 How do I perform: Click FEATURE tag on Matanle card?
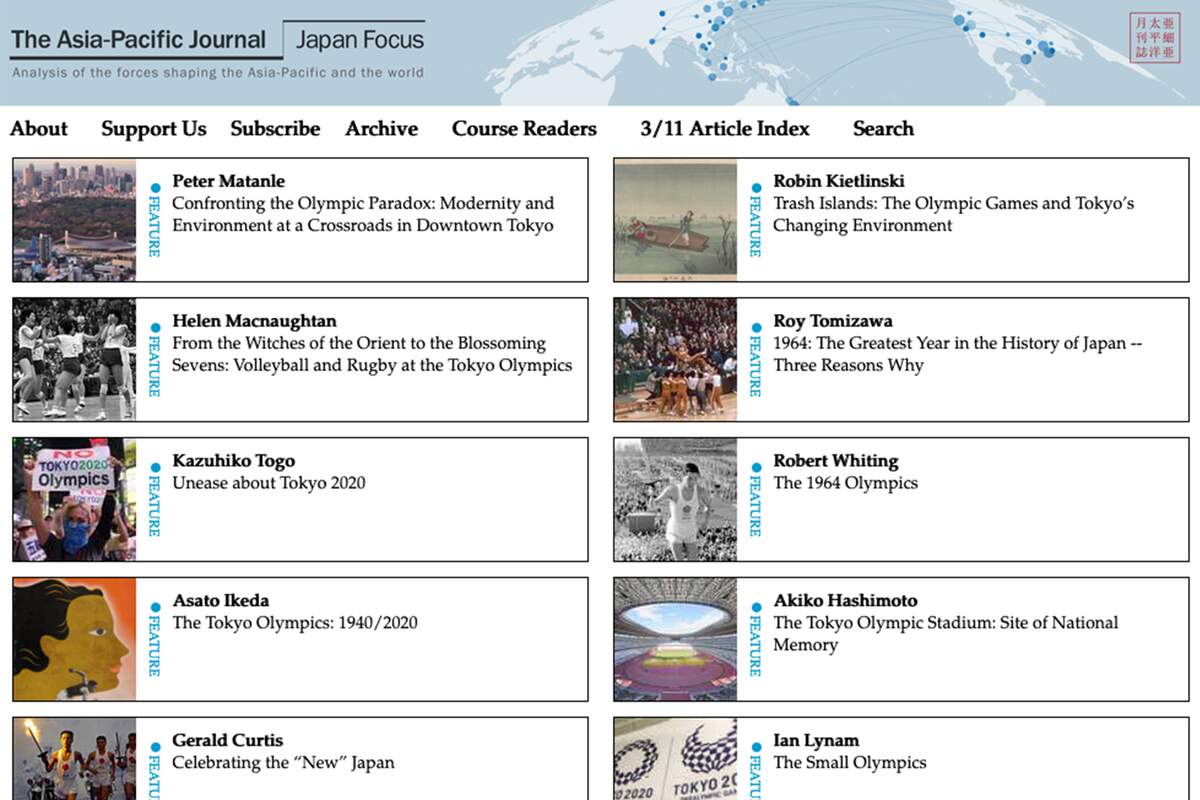pyautogui.click(x=155, y=221)
